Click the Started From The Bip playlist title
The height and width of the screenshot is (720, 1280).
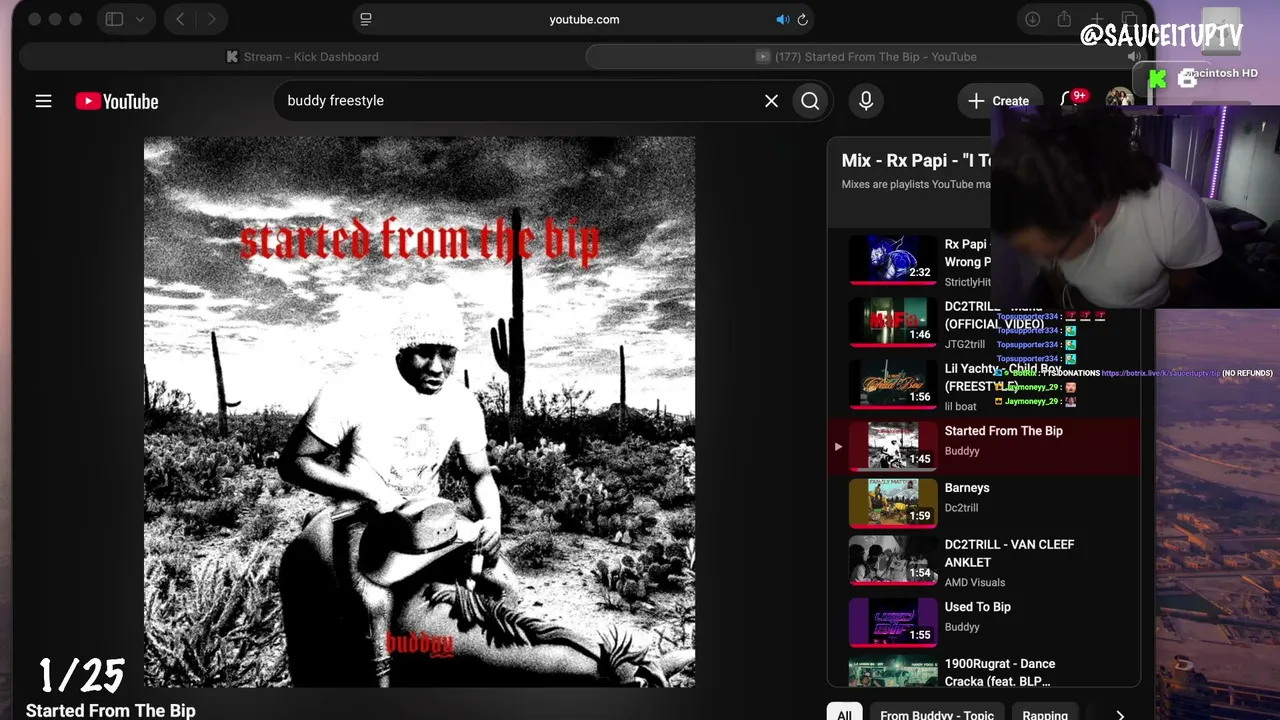tap(1004, 431)
